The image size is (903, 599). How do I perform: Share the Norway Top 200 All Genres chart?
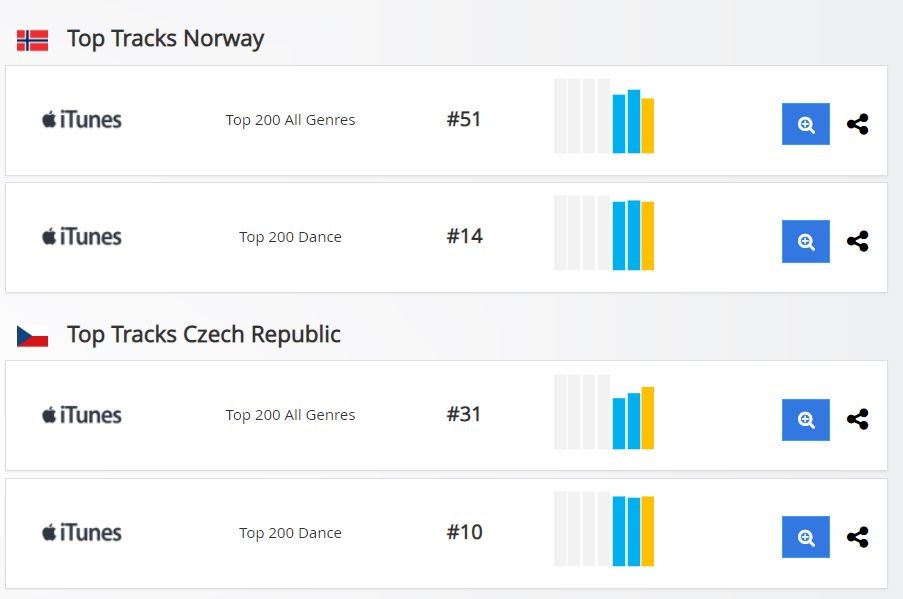pos(858,124)
